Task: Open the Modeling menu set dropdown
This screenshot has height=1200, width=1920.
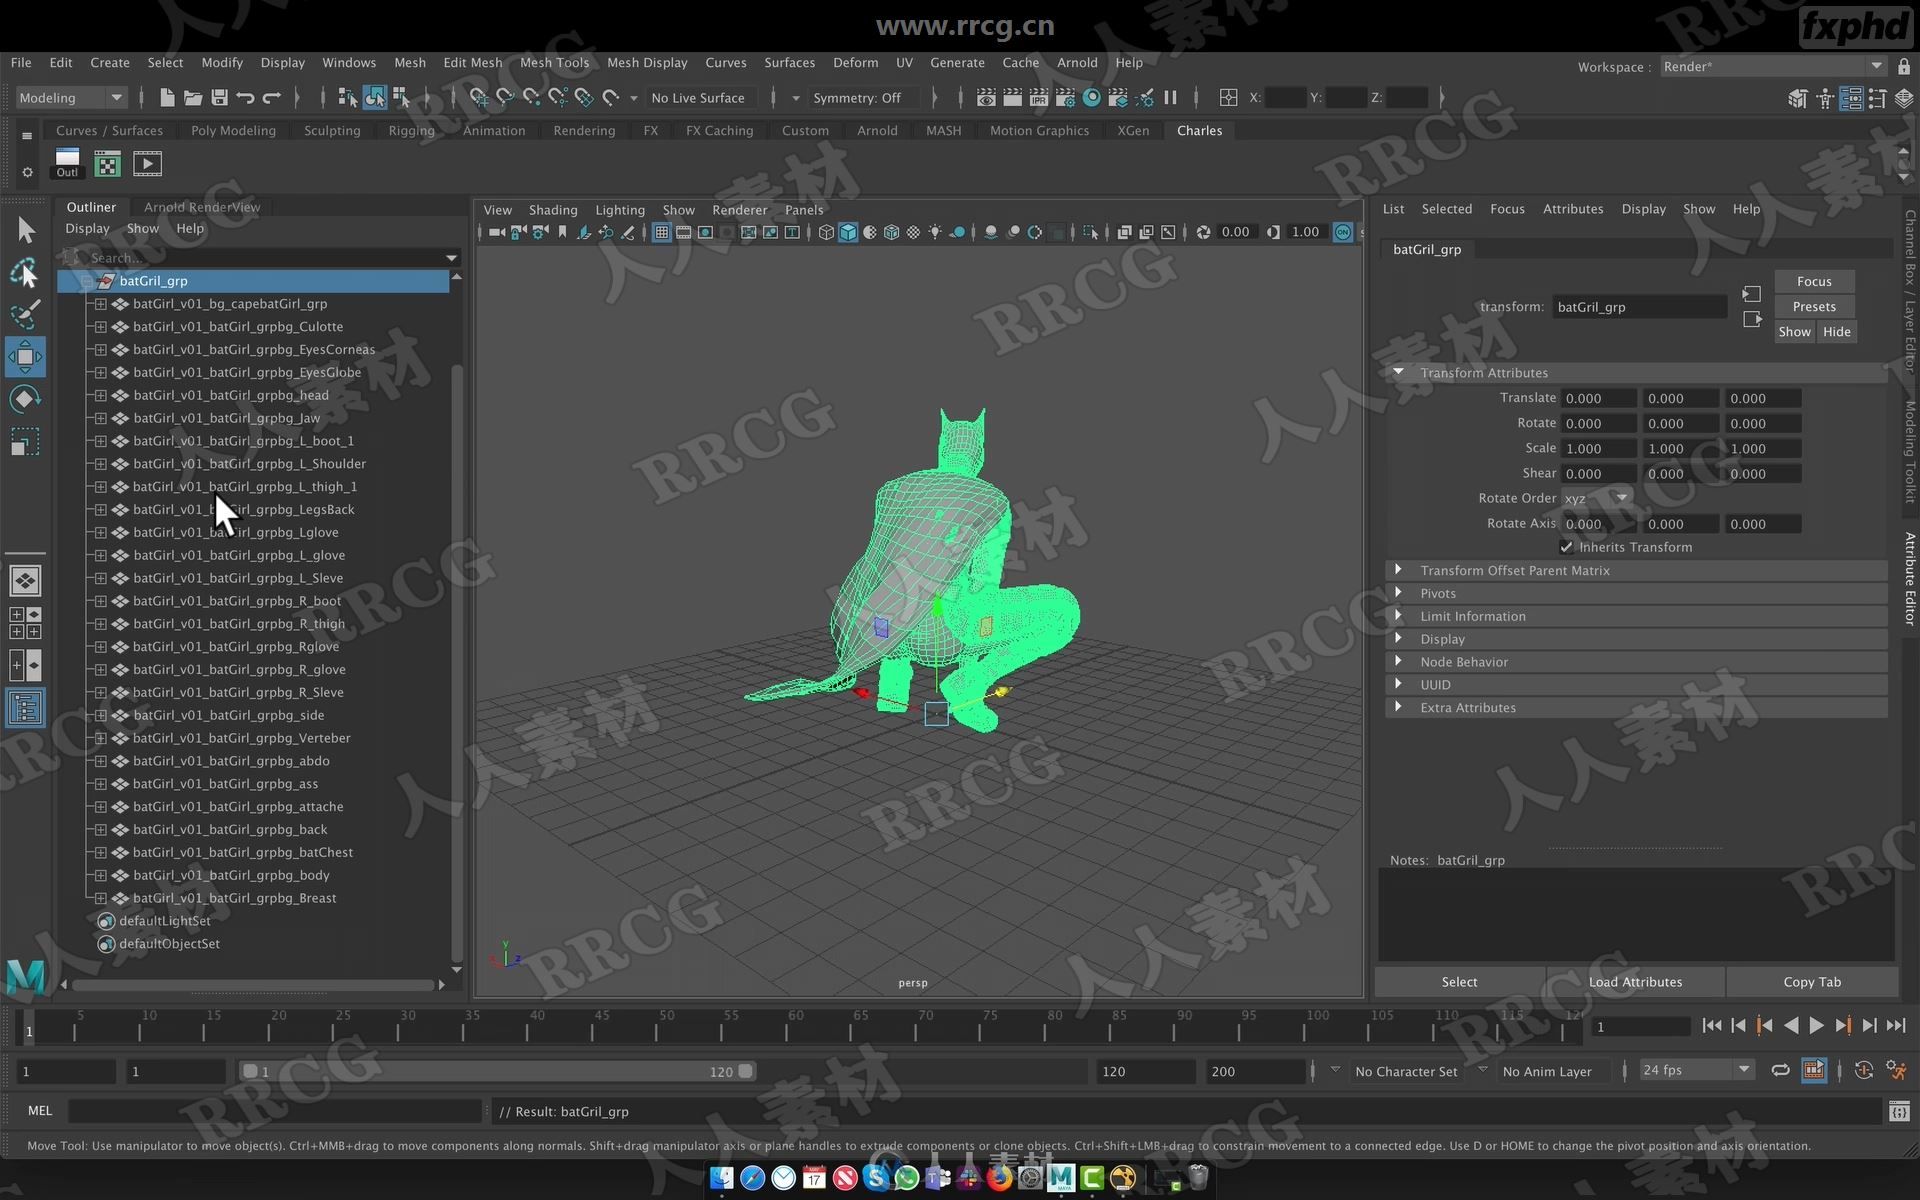Action: (70, 97)
